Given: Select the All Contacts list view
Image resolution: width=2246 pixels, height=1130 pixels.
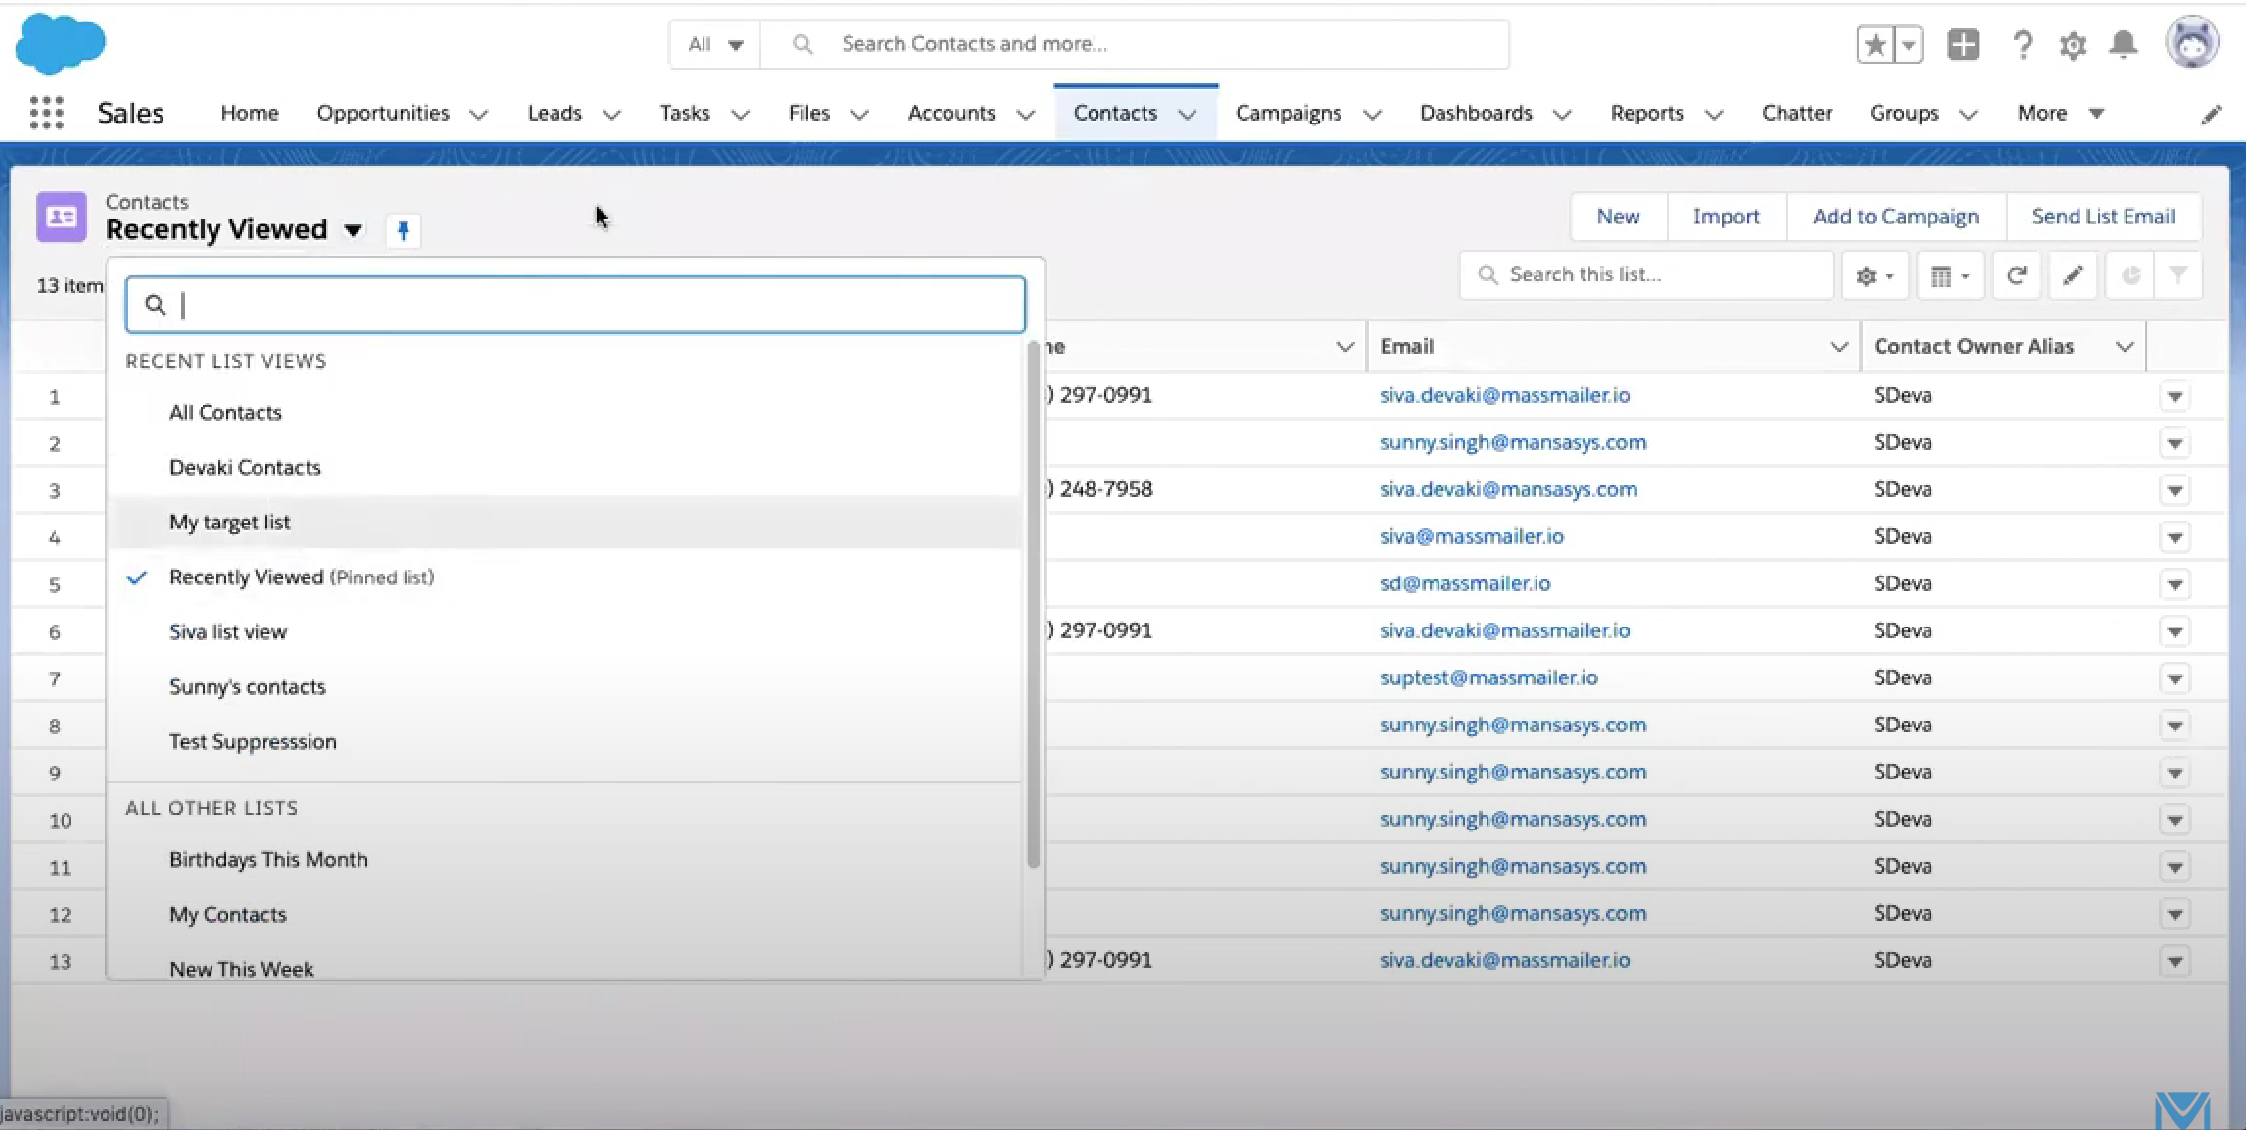Looking at the screenshot, I should 566,413.
